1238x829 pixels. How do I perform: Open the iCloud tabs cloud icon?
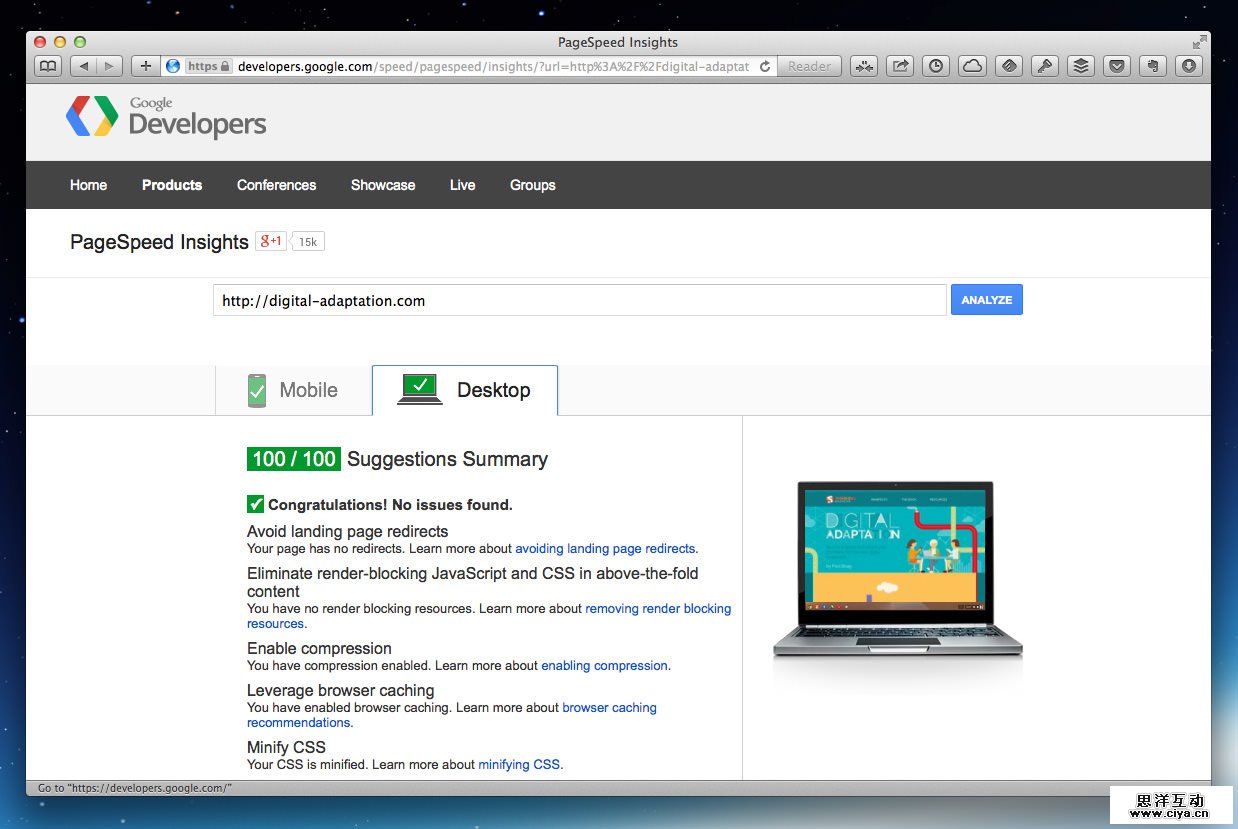[972, 66]
